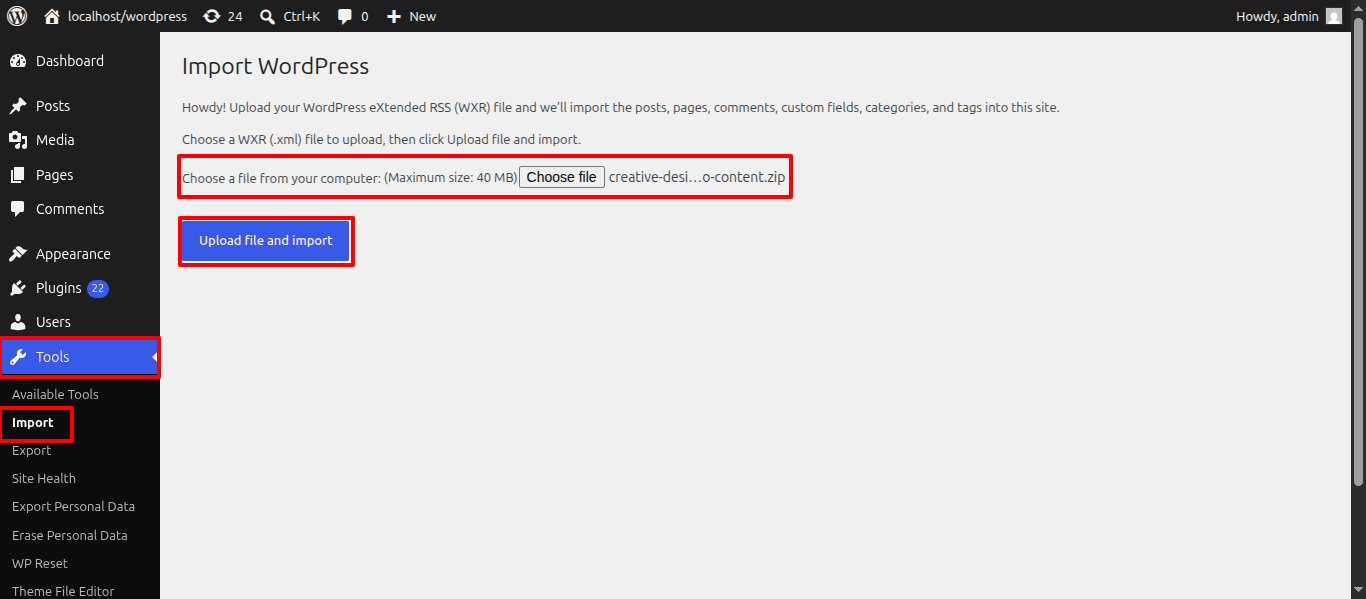Click the localhost/wordpress site name link
Viewport: 1366px width, 599px height.
click(127, 16)
